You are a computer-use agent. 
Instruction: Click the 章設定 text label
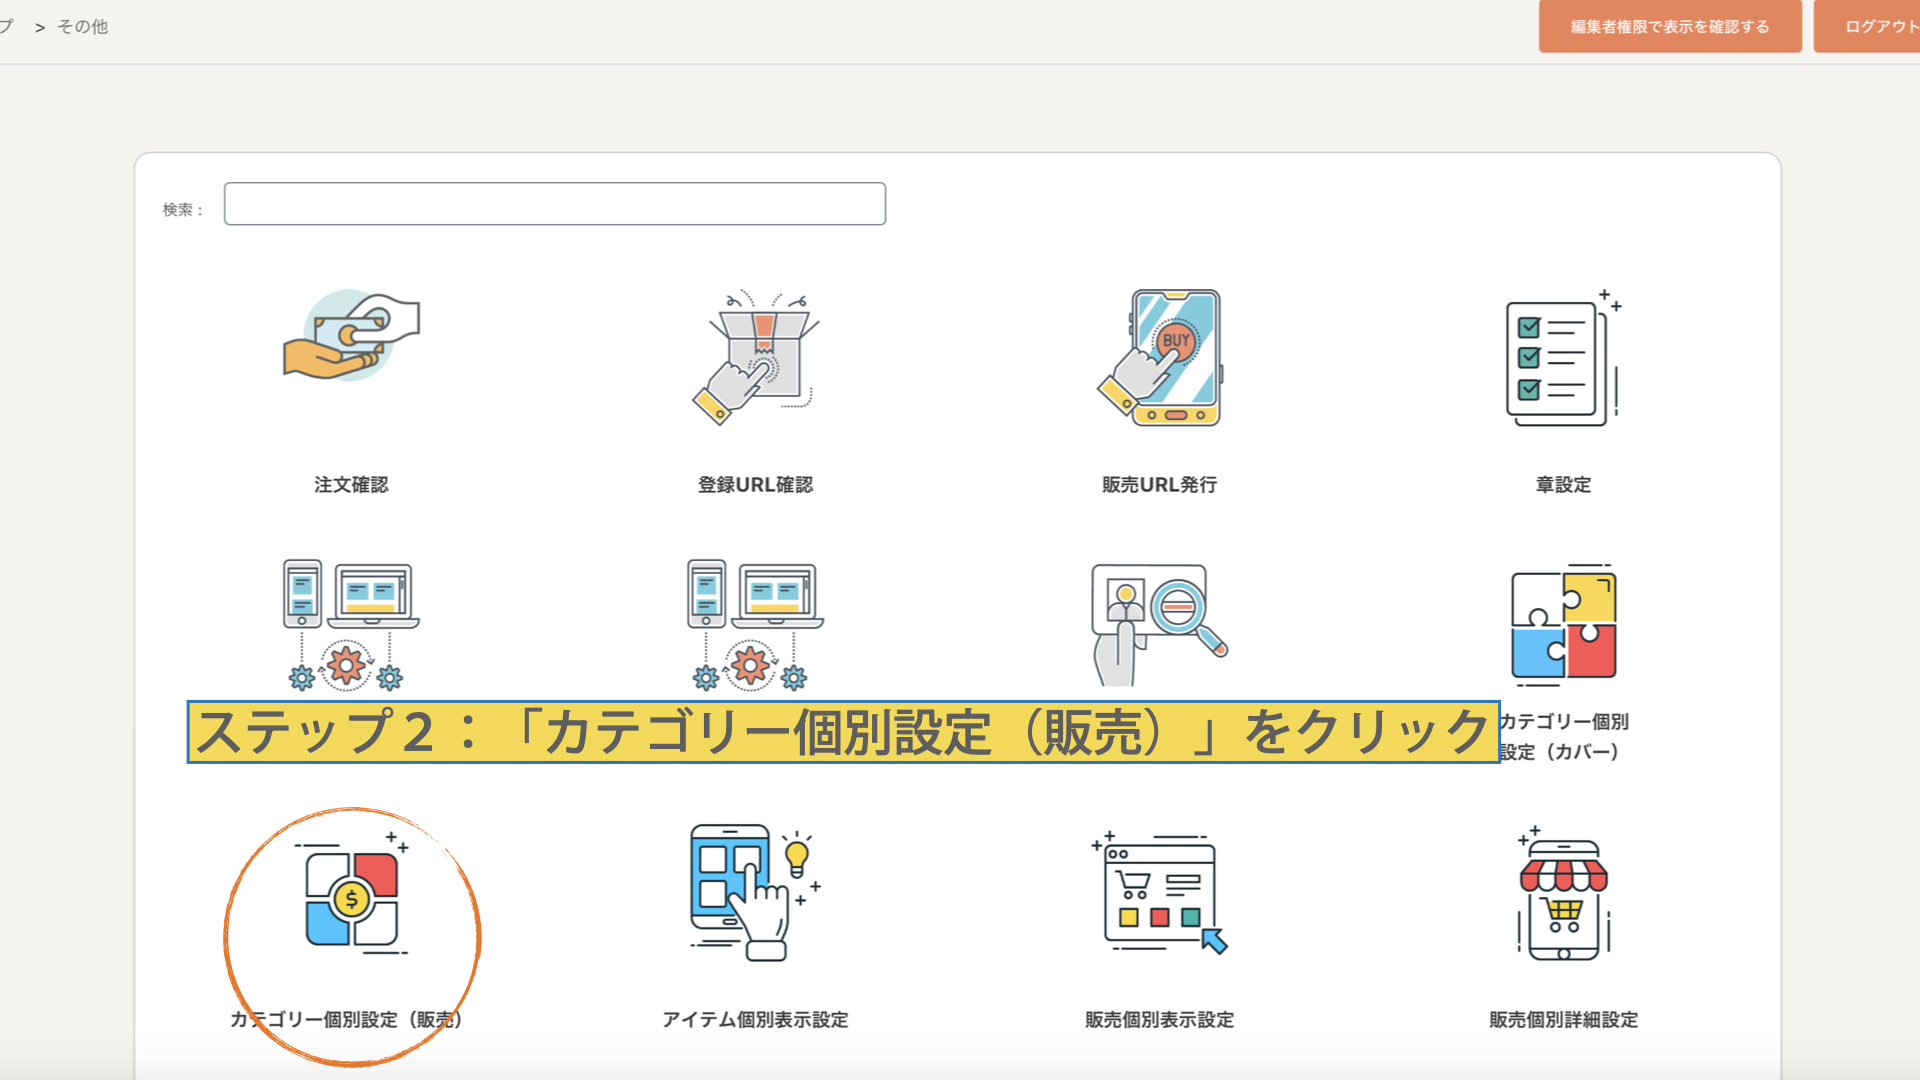[x=1563, y=485]
